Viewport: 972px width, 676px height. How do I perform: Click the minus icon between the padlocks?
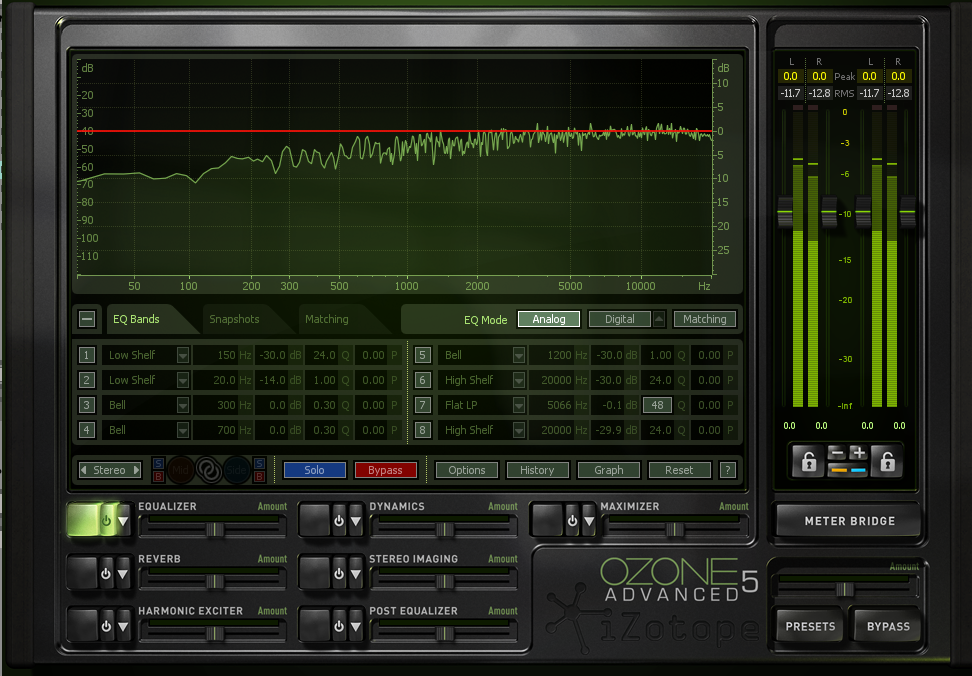(837, 454)
